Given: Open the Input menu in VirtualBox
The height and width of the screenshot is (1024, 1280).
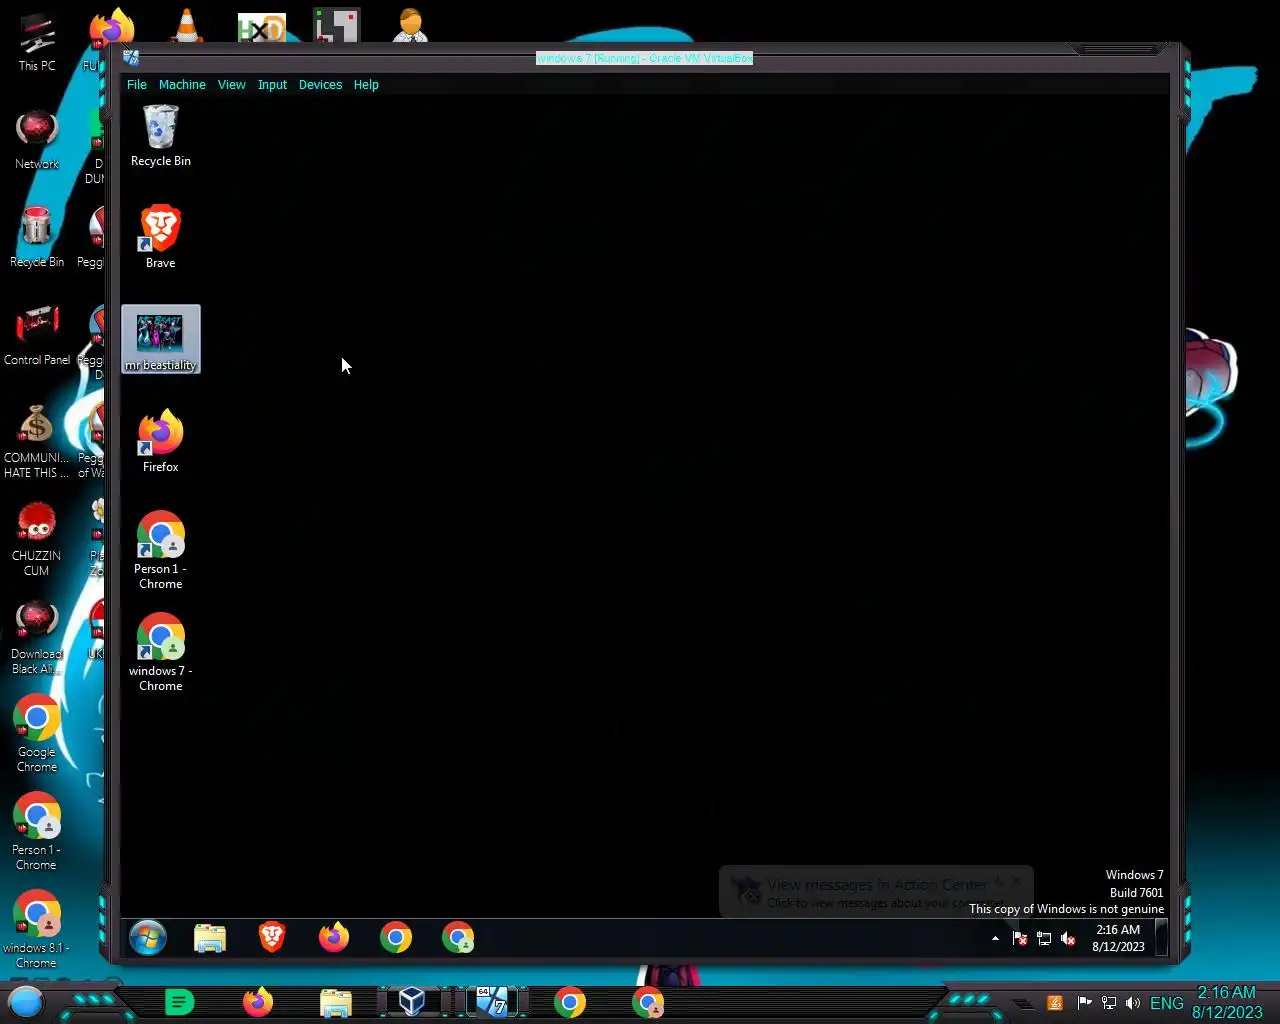Looking at the screenshot, I should (x=272, y=85).
